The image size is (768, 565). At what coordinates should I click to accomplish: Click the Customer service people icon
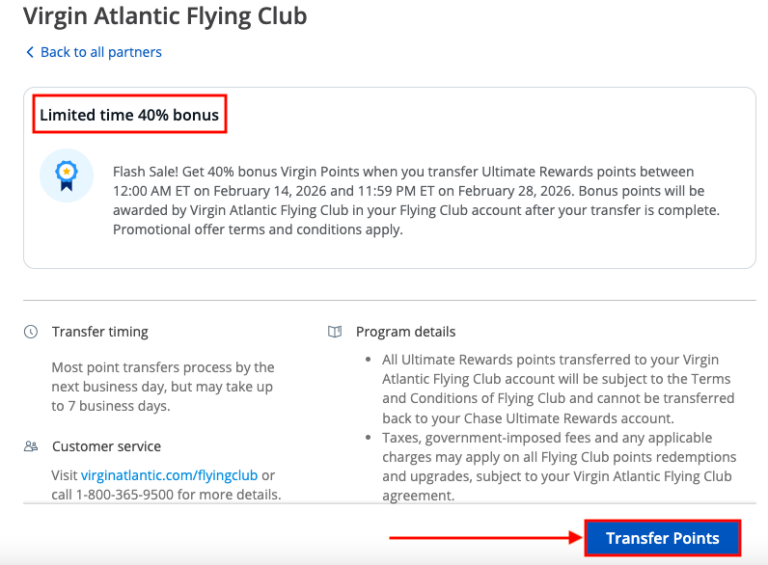(31, 446)
